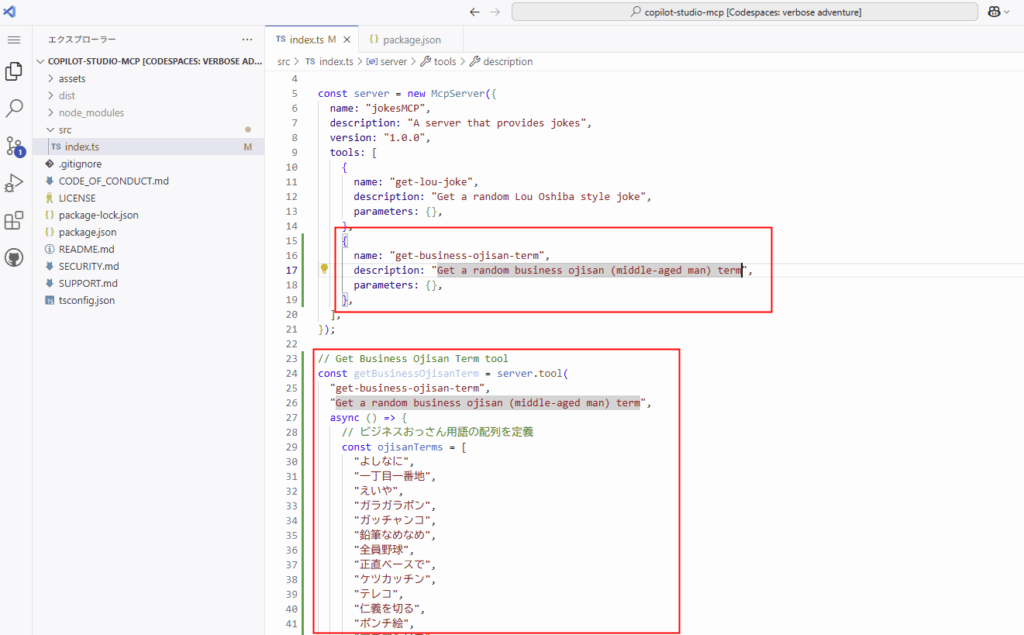
Task: Collapse the COPILOT-STUDIO-MCP root folder
Action: (149, 61)
